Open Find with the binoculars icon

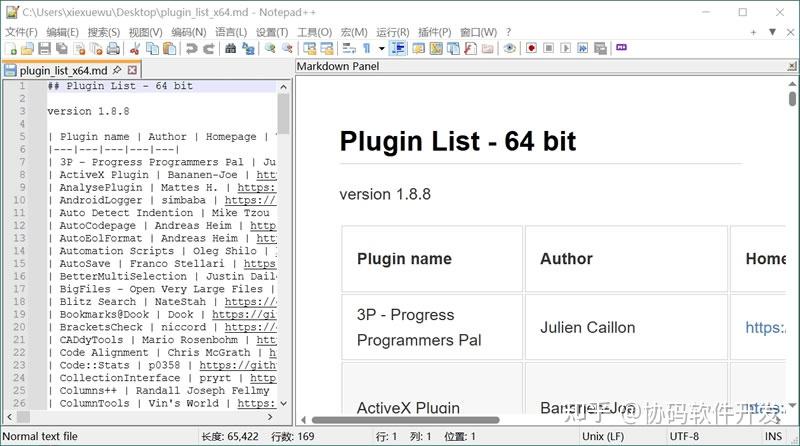(x=231, y=48)
